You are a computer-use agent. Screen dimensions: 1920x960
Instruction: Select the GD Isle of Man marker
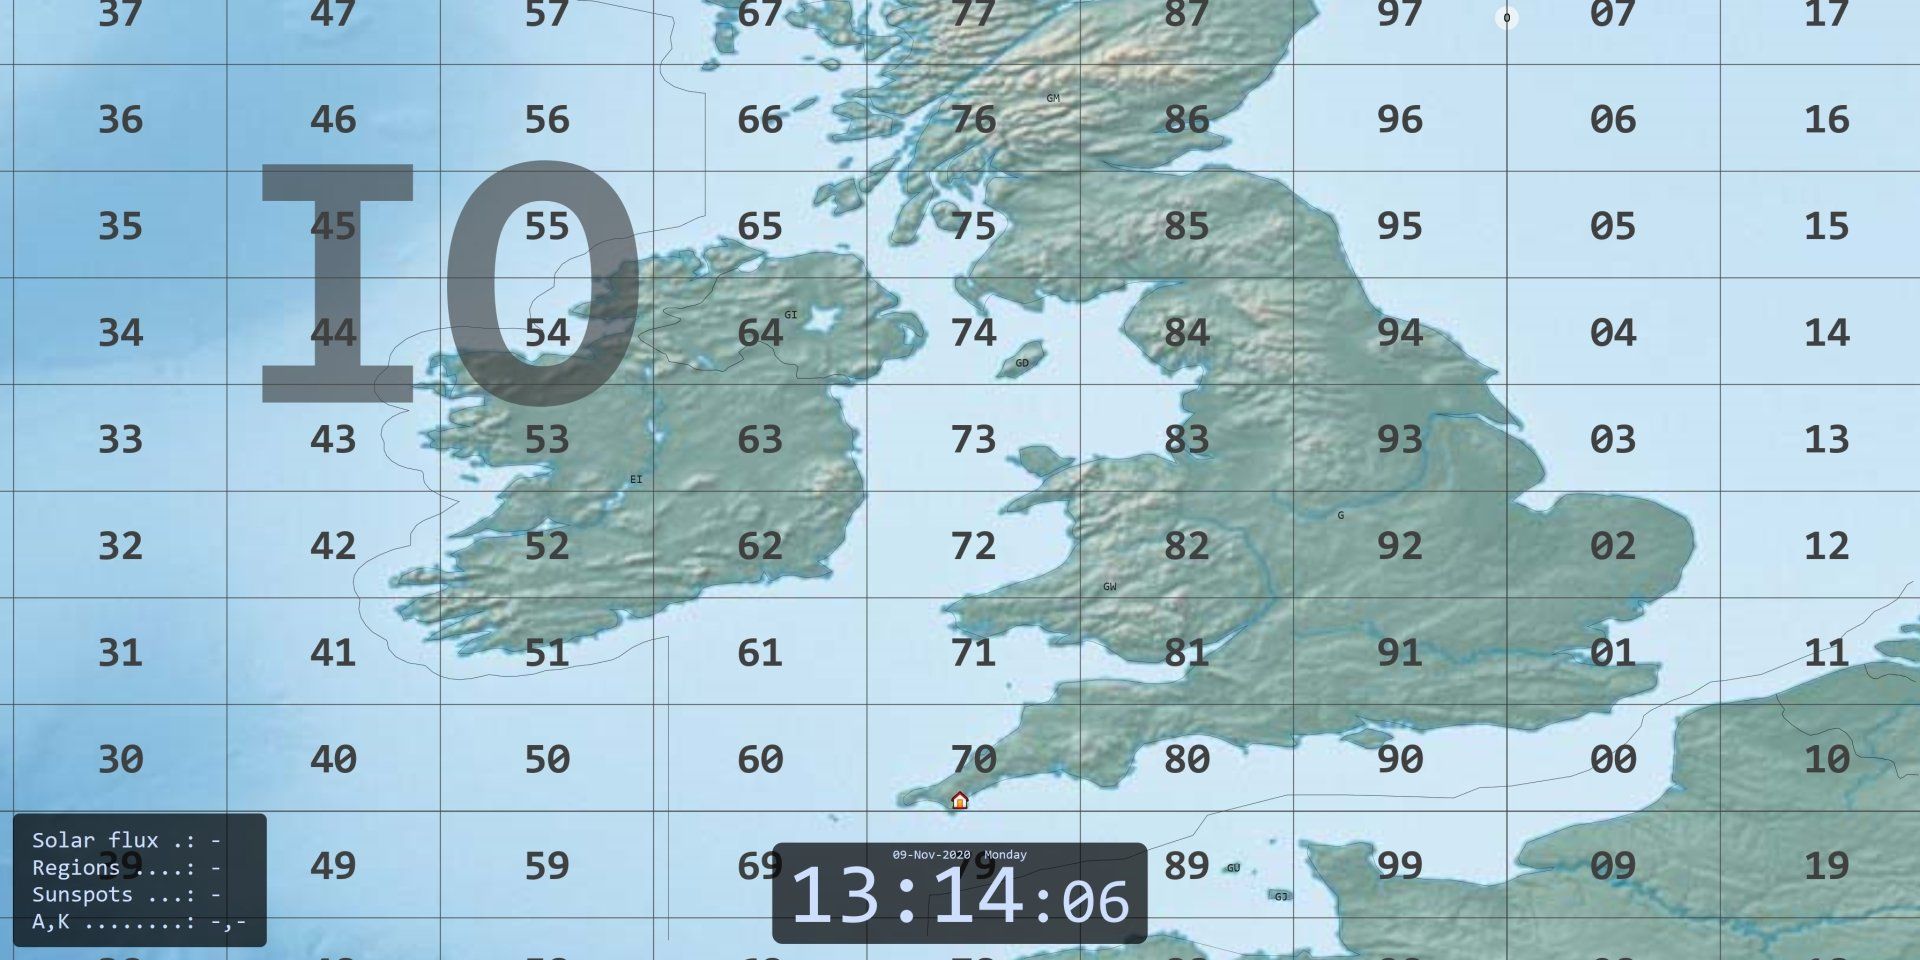tap(1020, 362)
